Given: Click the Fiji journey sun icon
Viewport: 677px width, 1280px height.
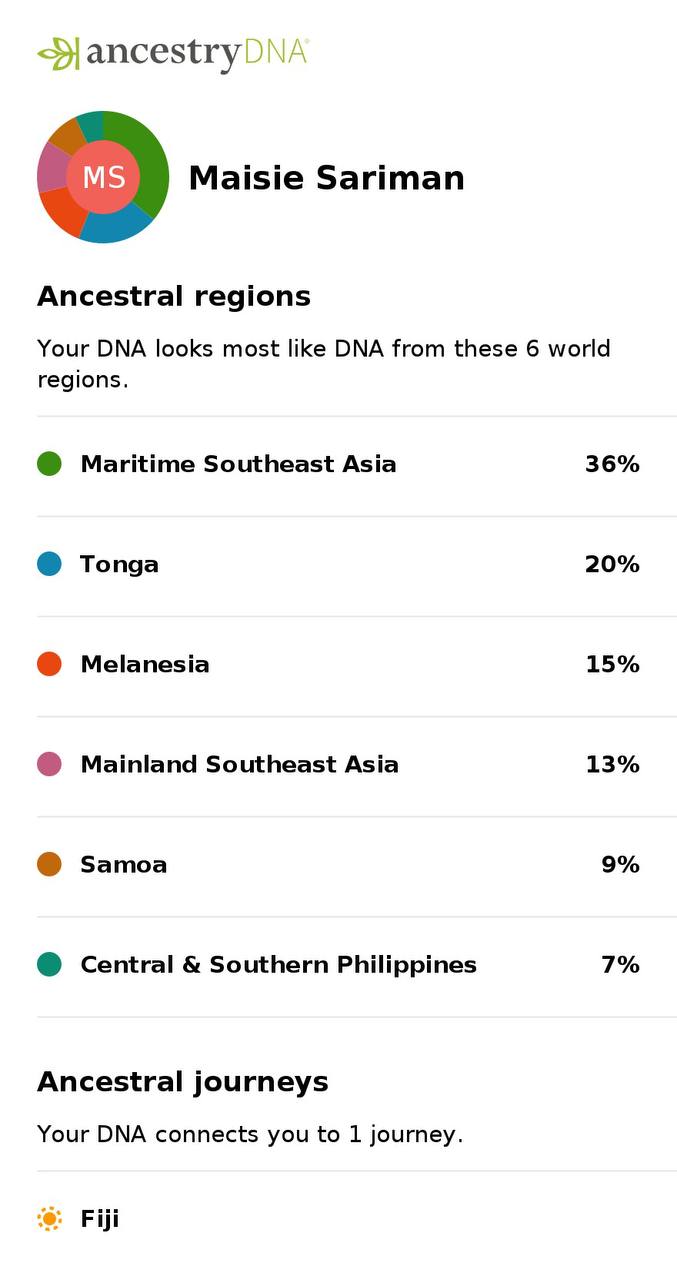Looking at the screenshot, I should pyautogui.click(x=49, y=1218).
